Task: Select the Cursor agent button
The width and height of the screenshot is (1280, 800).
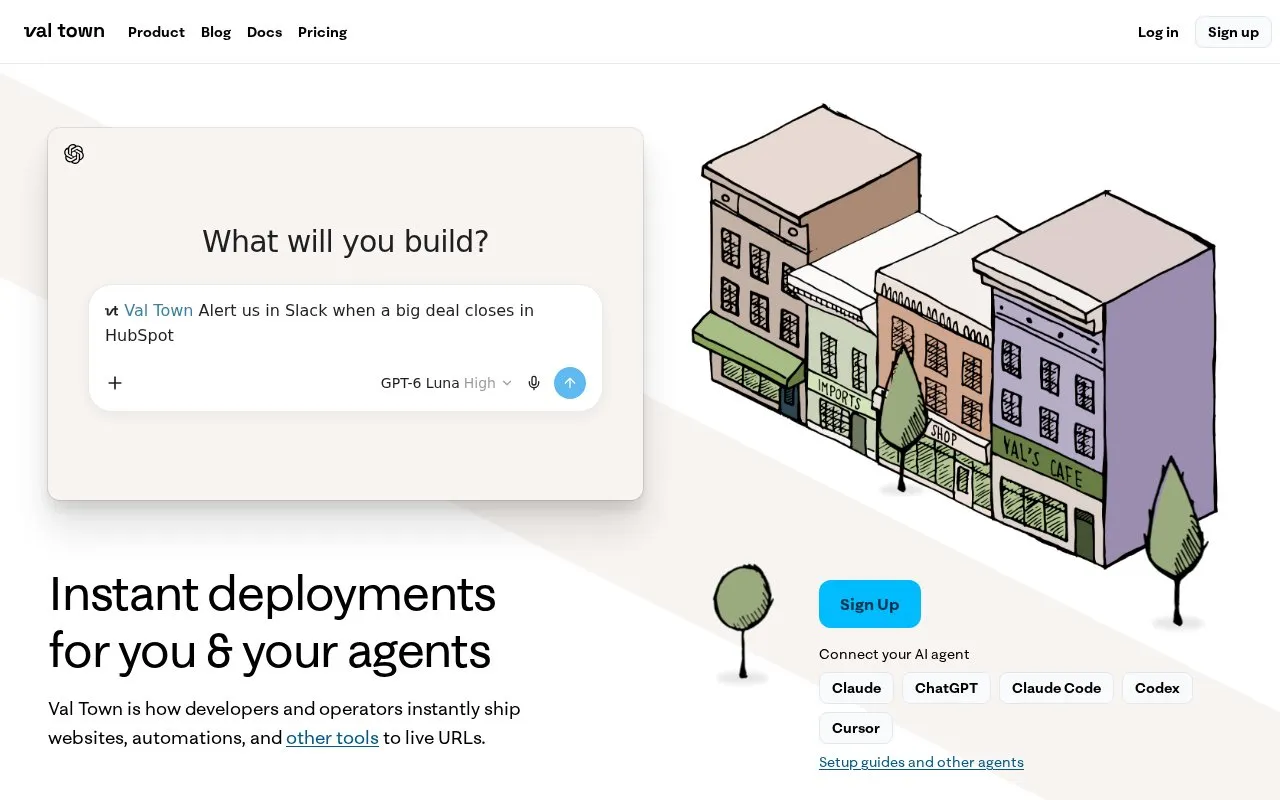Action: tap(856, 728)
